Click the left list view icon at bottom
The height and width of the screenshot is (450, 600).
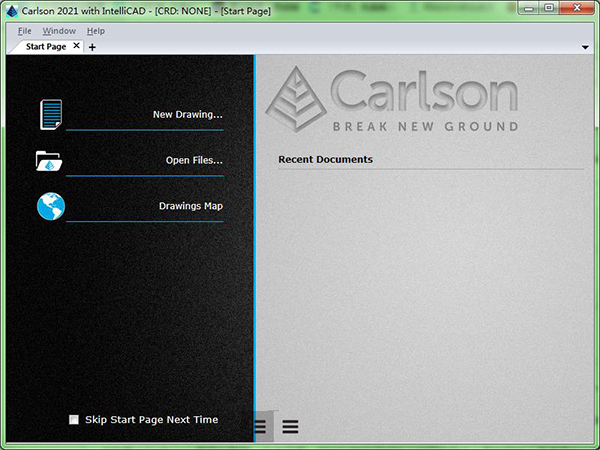[261, 427]
